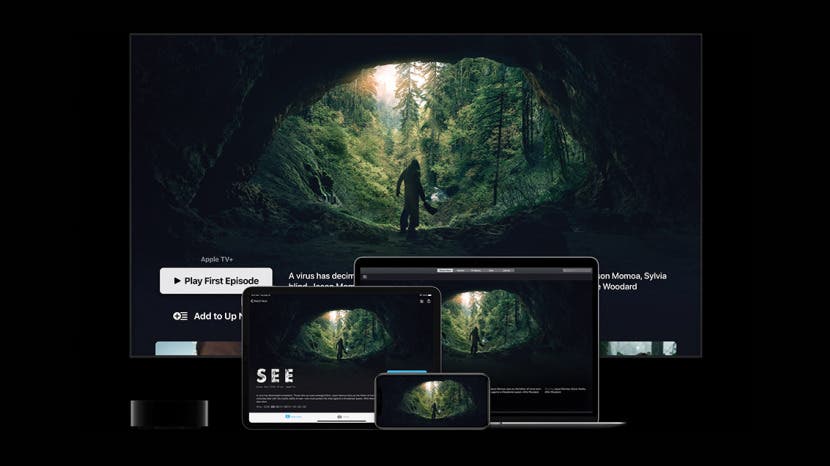This screenshot has height=466, width=830.
Task: Tap the blue Watch Now tab in the iPad's bottom bar
Action: click(293, 417)
